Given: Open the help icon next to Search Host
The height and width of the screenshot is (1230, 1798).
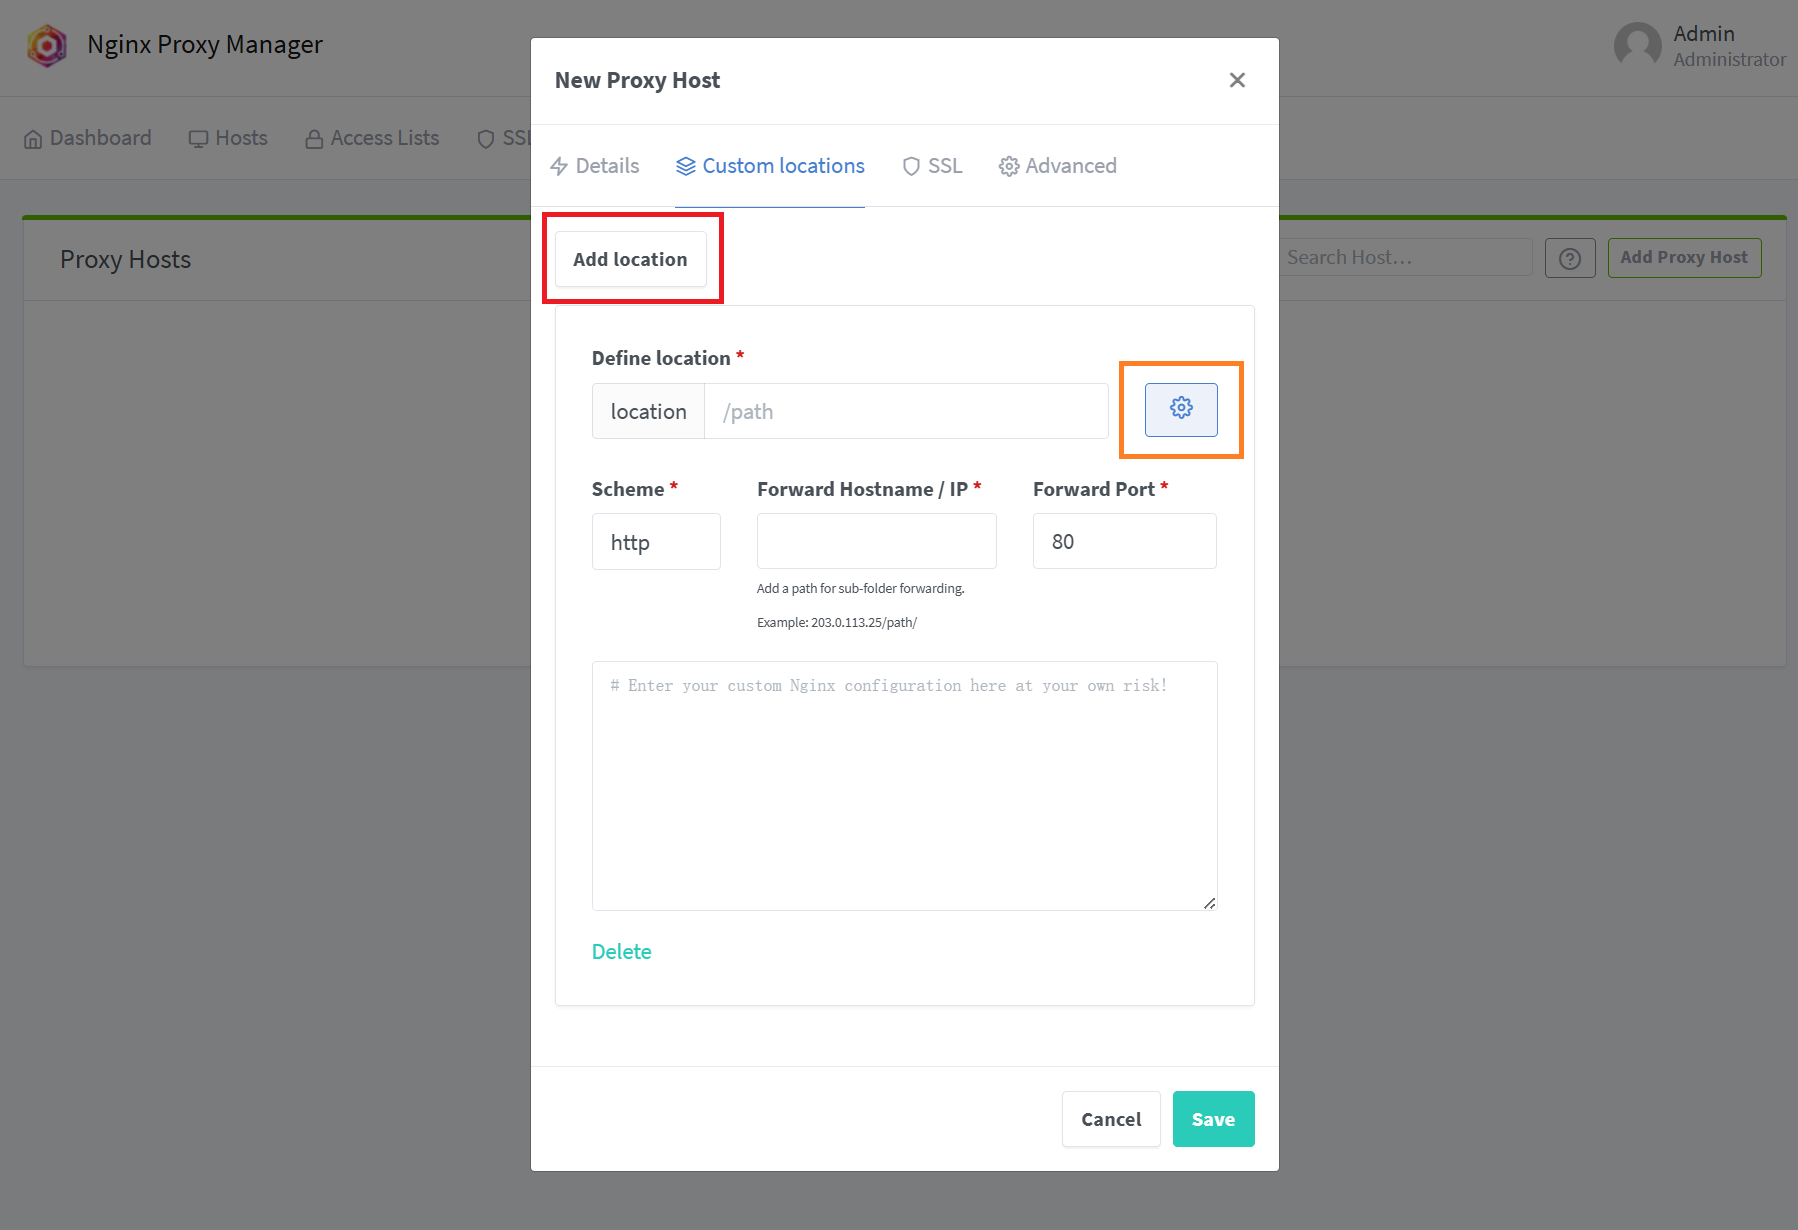Looking at the screenshot, I should [1569, 258].
